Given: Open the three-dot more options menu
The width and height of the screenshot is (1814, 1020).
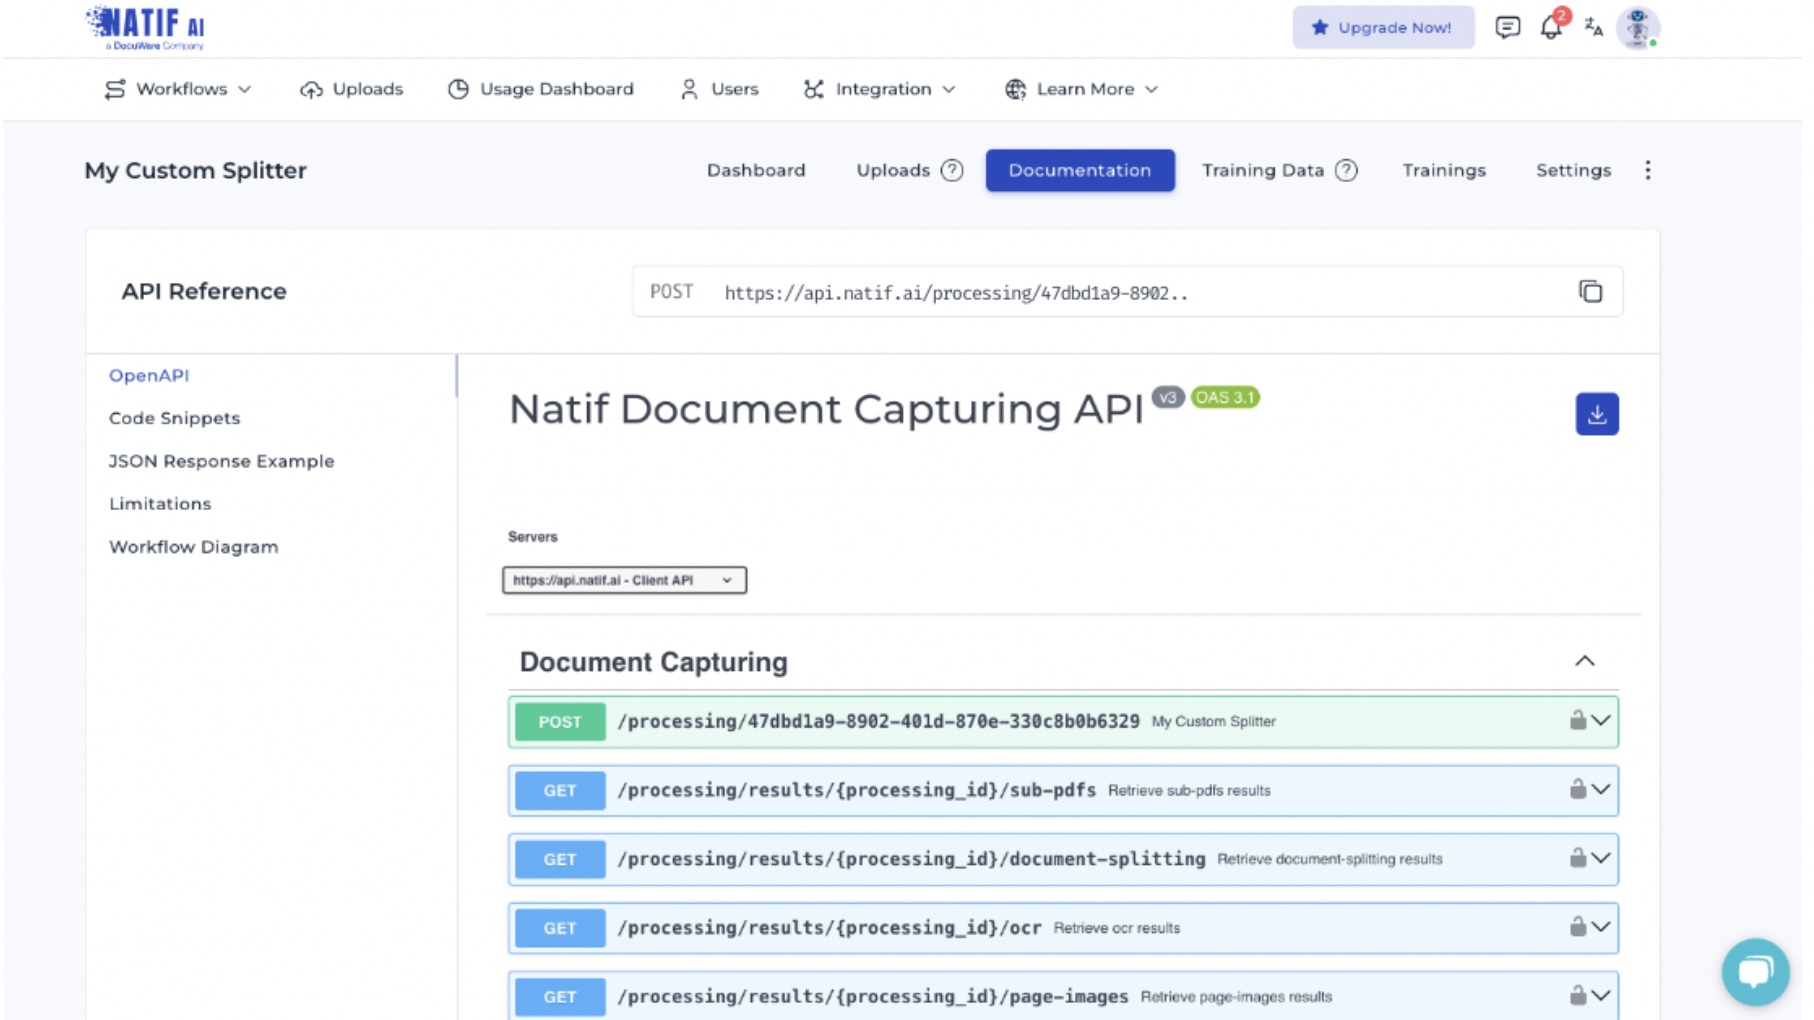Looking at the screenshot, I should pos(1647,170).
